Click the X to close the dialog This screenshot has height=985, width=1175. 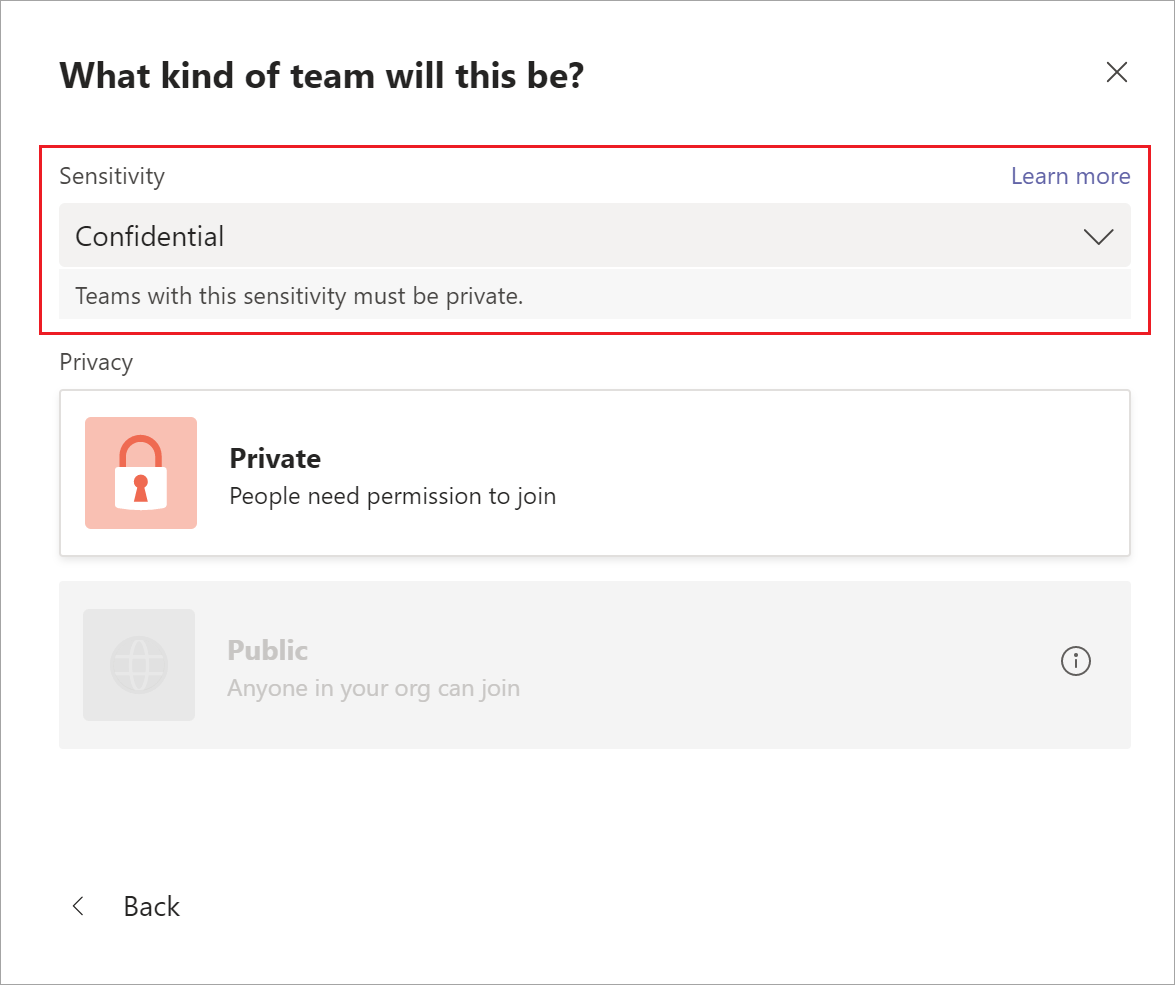tap(1116, 71)
